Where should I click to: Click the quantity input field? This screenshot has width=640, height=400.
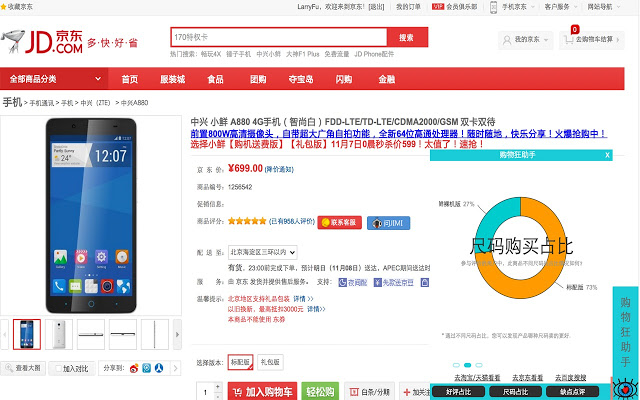205,392
